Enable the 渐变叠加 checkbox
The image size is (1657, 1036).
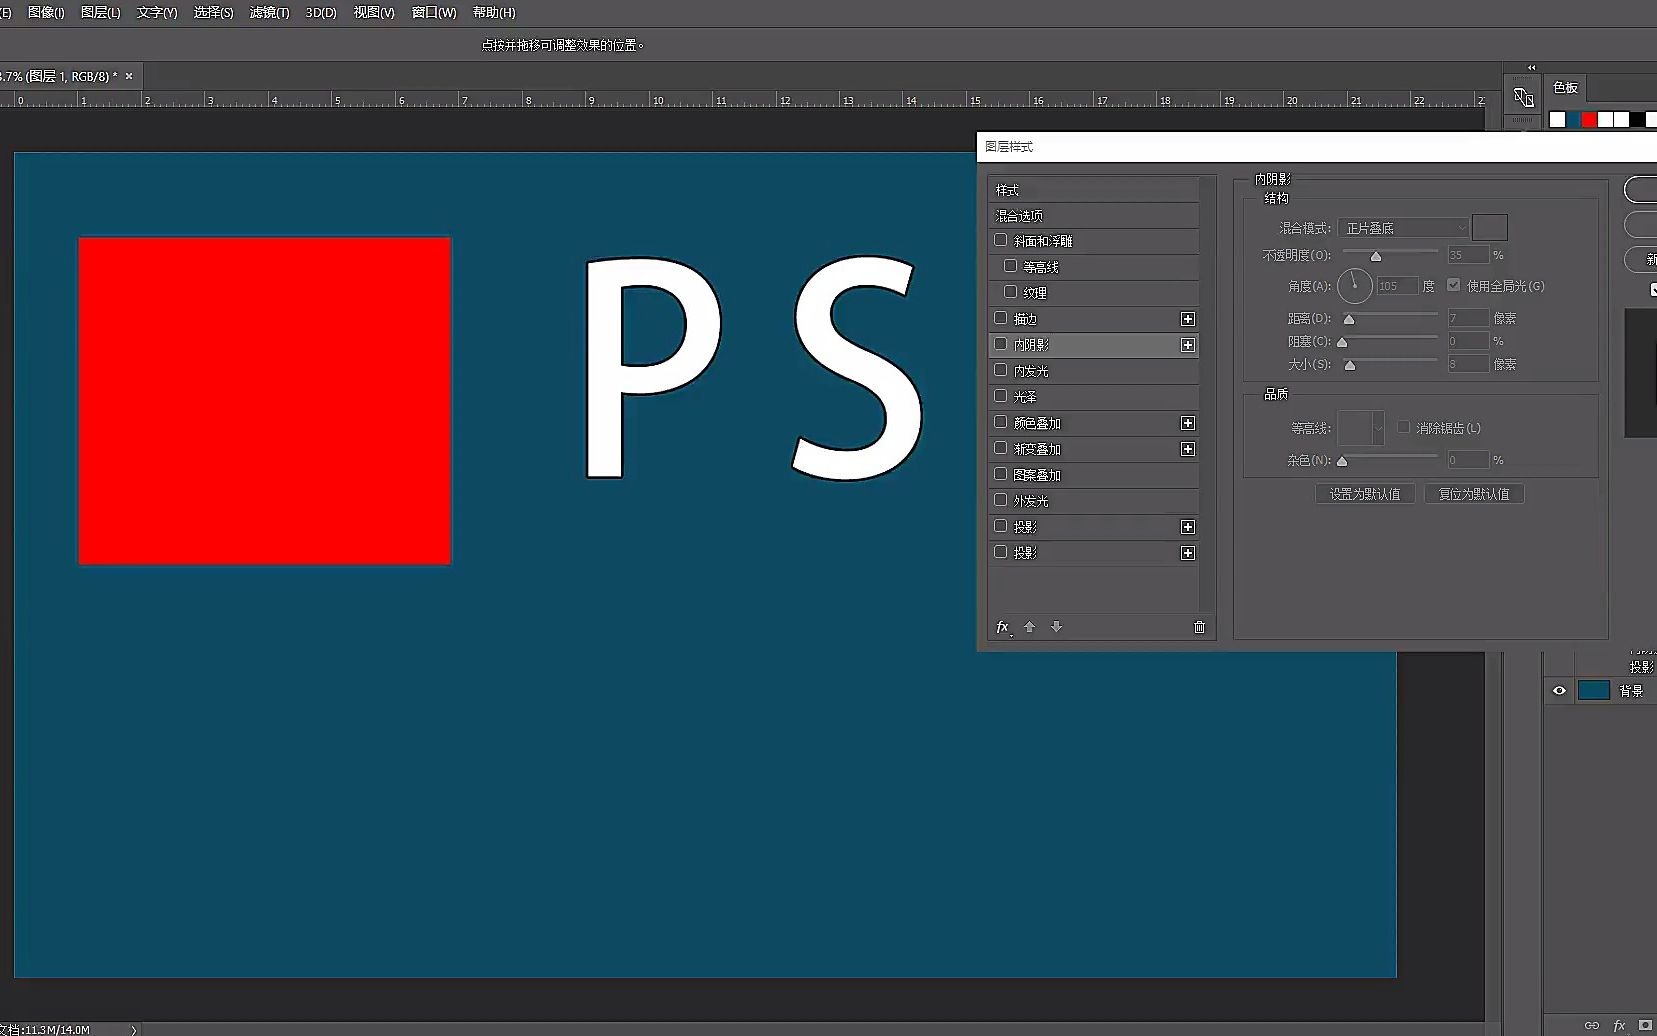(x=1001, y=448)
